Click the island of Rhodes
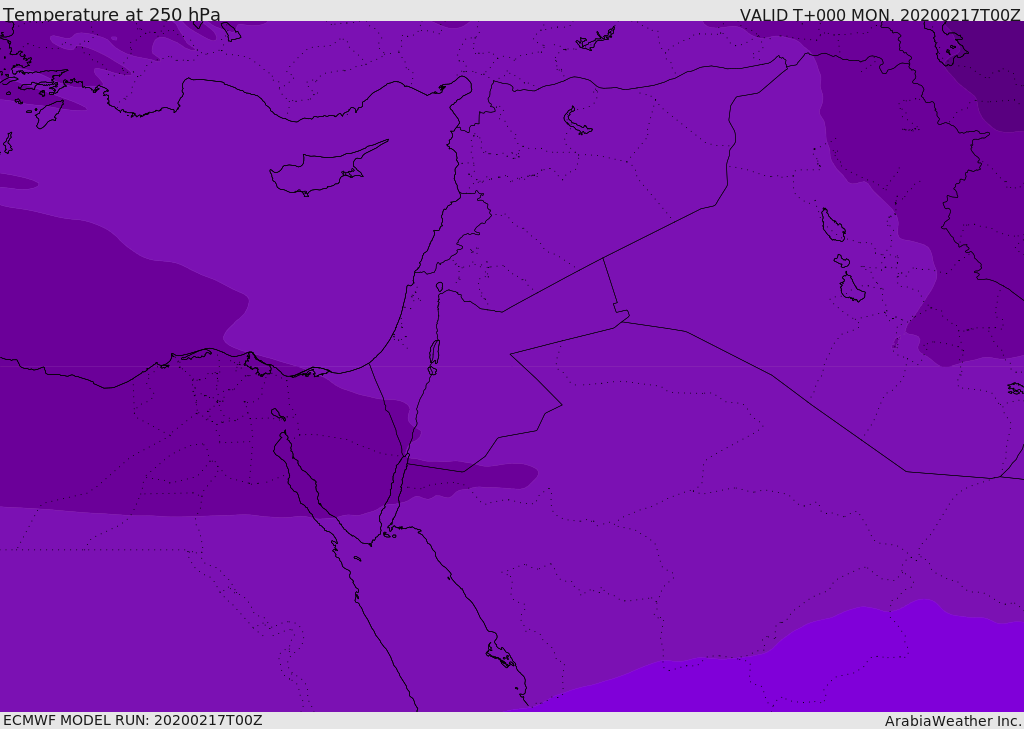Image resolution: width=1024 pixels, height=729 pixels. 47,113
